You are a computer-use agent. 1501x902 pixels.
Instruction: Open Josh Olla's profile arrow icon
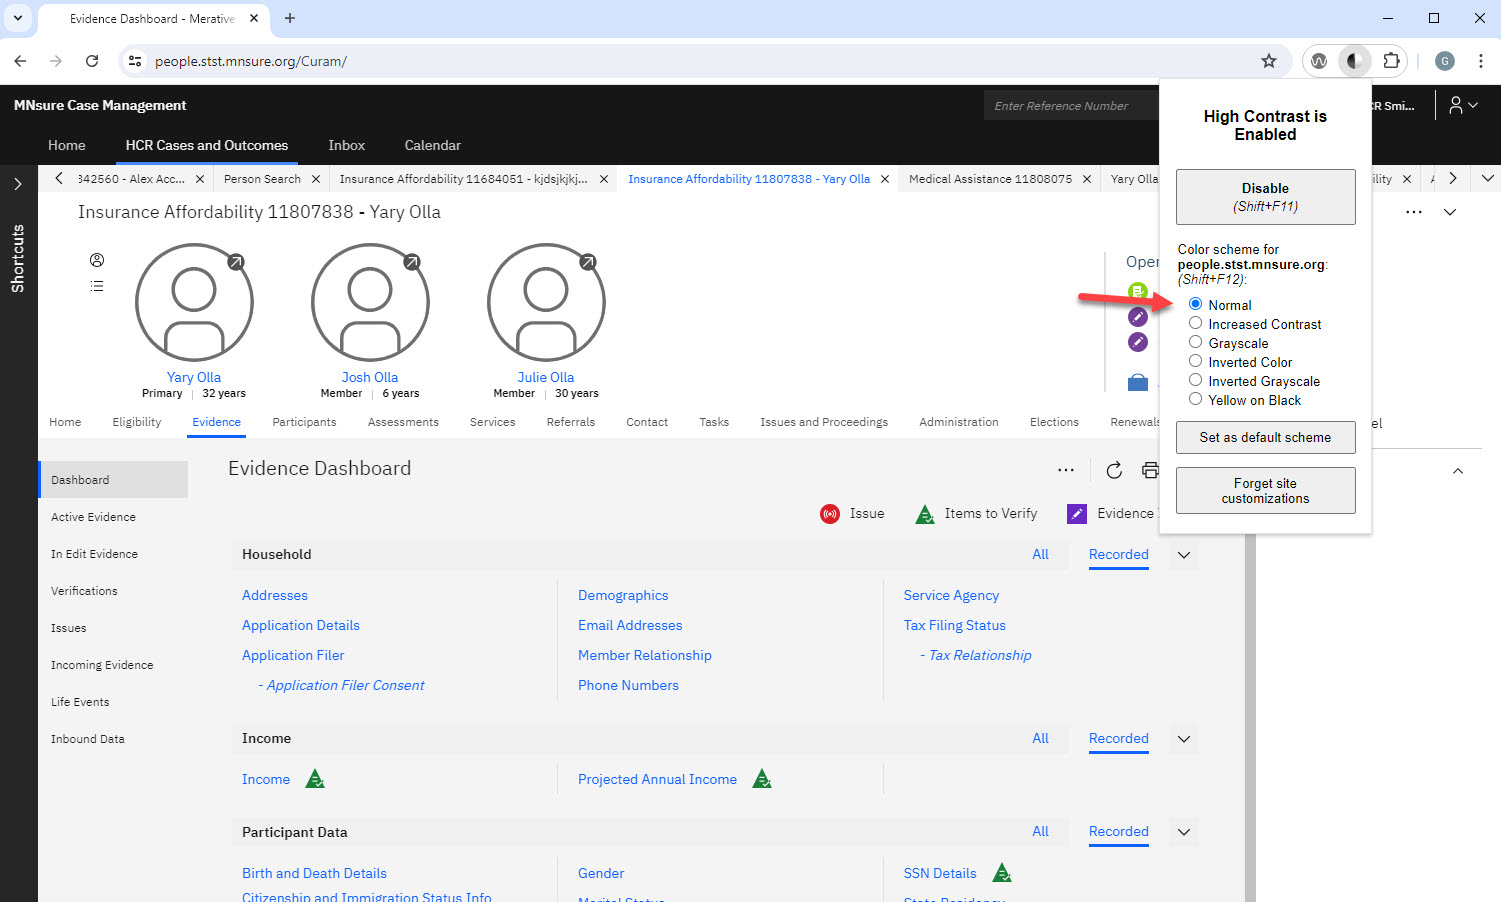tap(412, 262)
